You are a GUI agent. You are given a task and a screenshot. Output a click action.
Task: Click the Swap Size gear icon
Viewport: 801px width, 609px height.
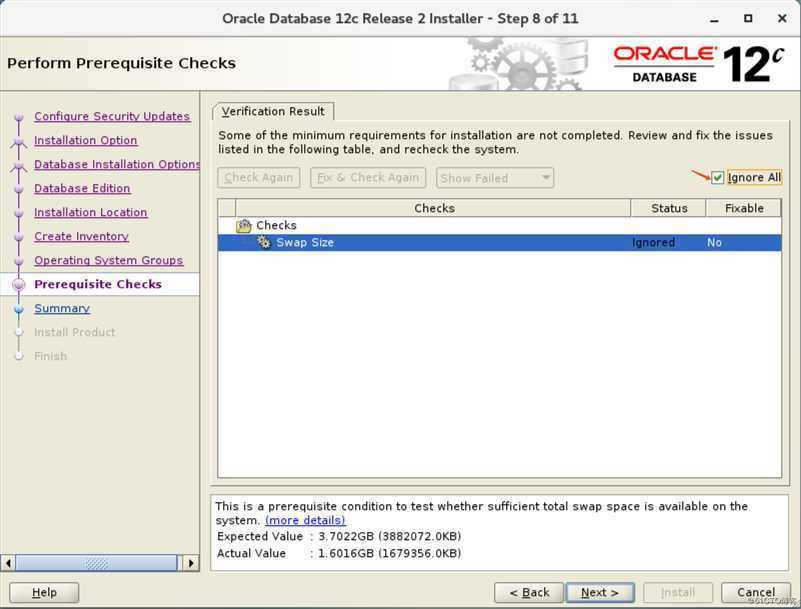pyautogui.click(x=264, y=242)
